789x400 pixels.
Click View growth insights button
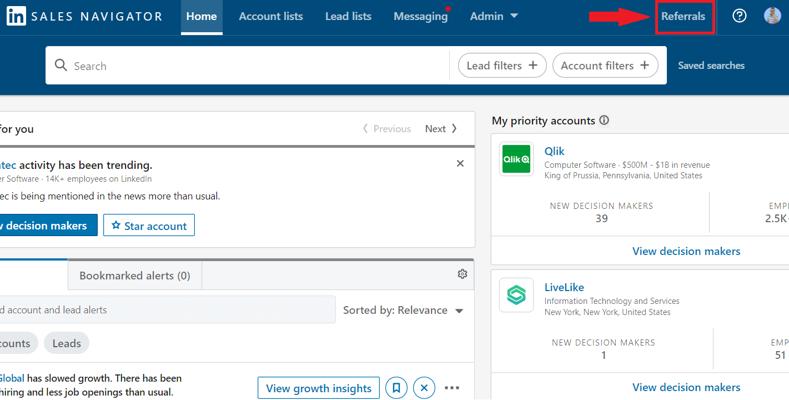pyautogui.click(x=319, y=388)
